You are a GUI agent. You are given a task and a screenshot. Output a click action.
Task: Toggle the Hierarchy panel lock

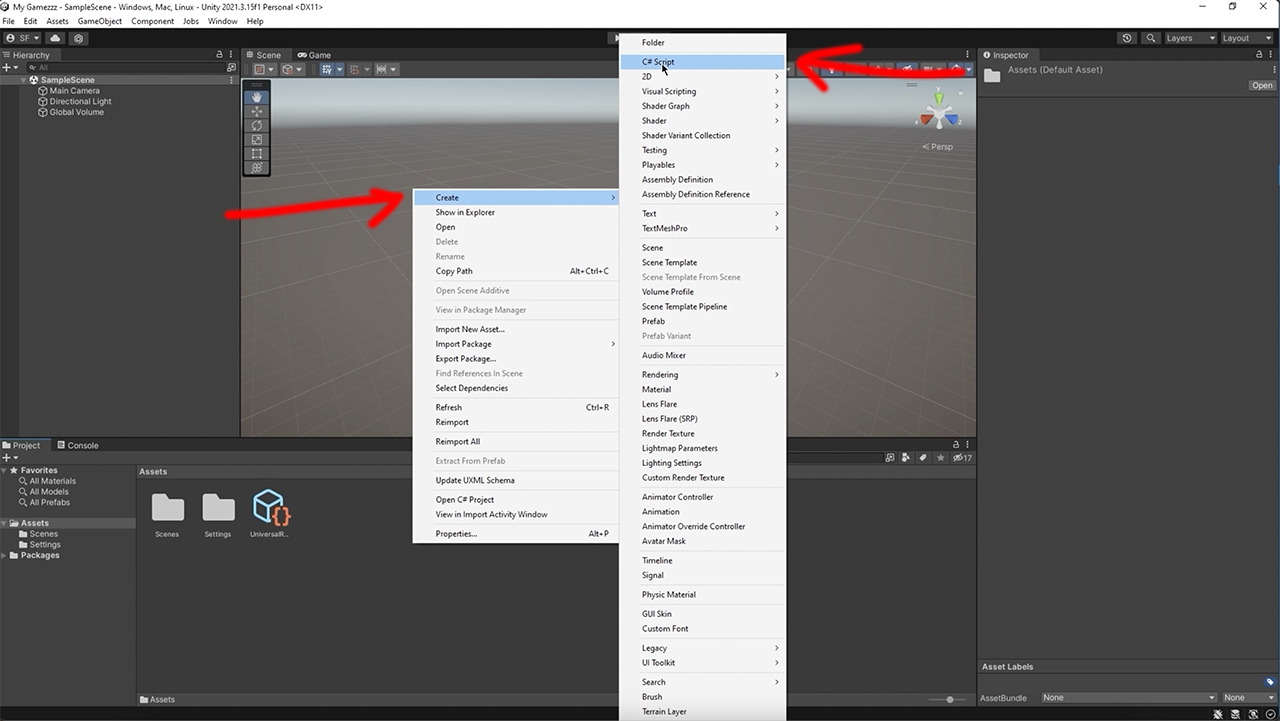point(220,55)
